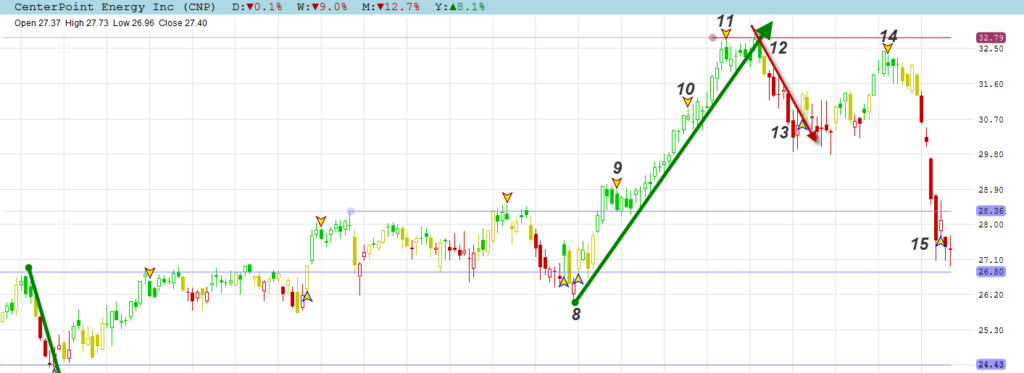Select the pink dot on 32.79 line
The height and width of the screenshot is (373, 1024).
click(x=713, y=38)
